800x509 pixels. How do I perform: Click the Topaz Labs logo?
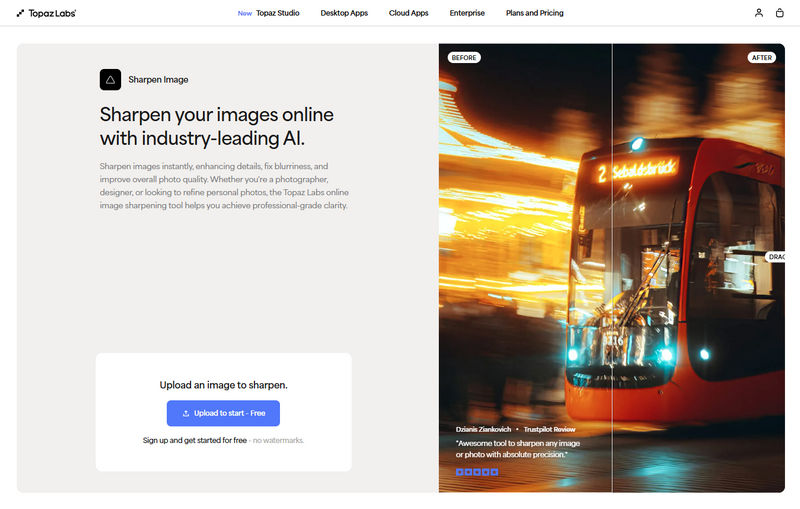click(x=46, y=13)
